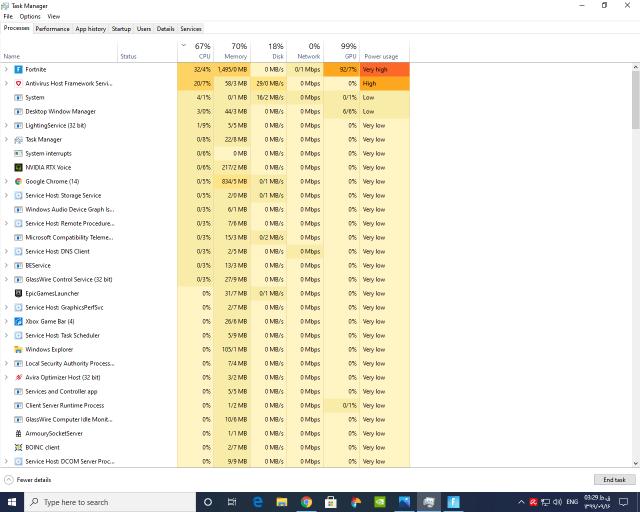Open the NVIDIA app from taskbar
Screen dimensions: 640x512
pyautogui.click(x=380, y=502)
